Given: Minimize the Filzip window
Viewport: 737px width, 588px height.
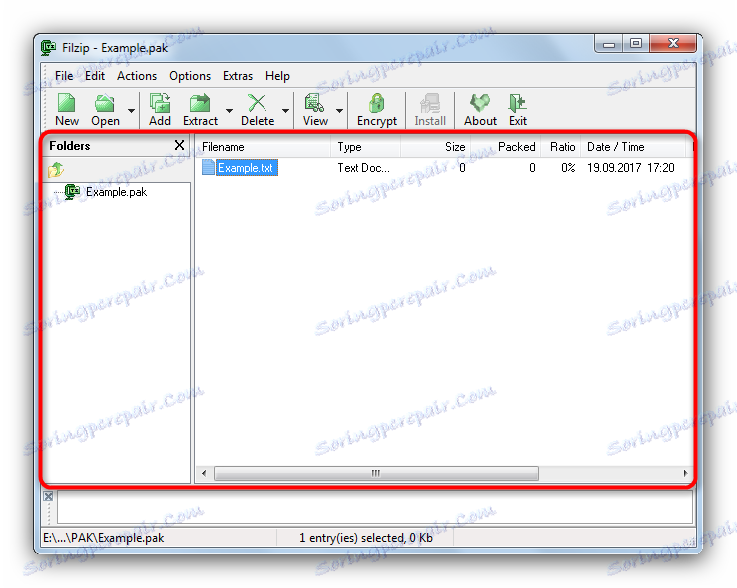Looking at the screenshot, I should pos(609,44).
